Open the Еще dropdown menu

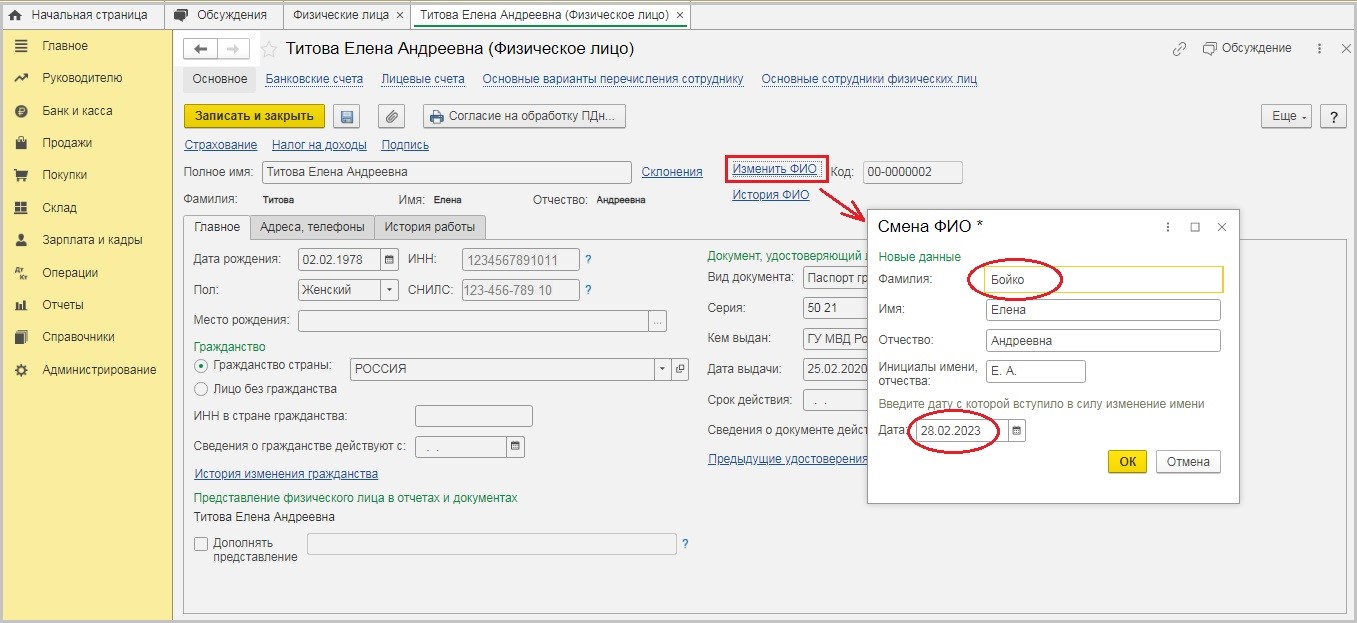pyautogui.click(x=1289, y=117)
